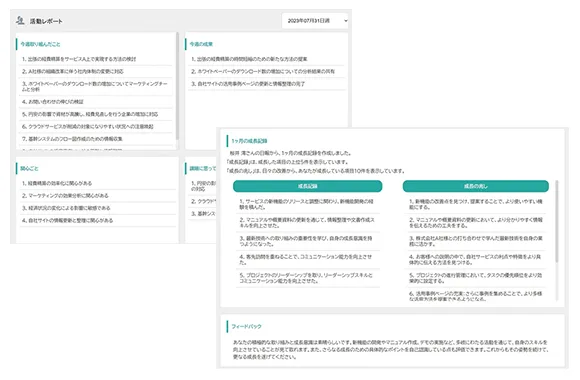The image size is (580, 380).
Task: Select 成長記録 item 4 starting 客先訪問を重ねることで
Action: click(x=308, y=259)
